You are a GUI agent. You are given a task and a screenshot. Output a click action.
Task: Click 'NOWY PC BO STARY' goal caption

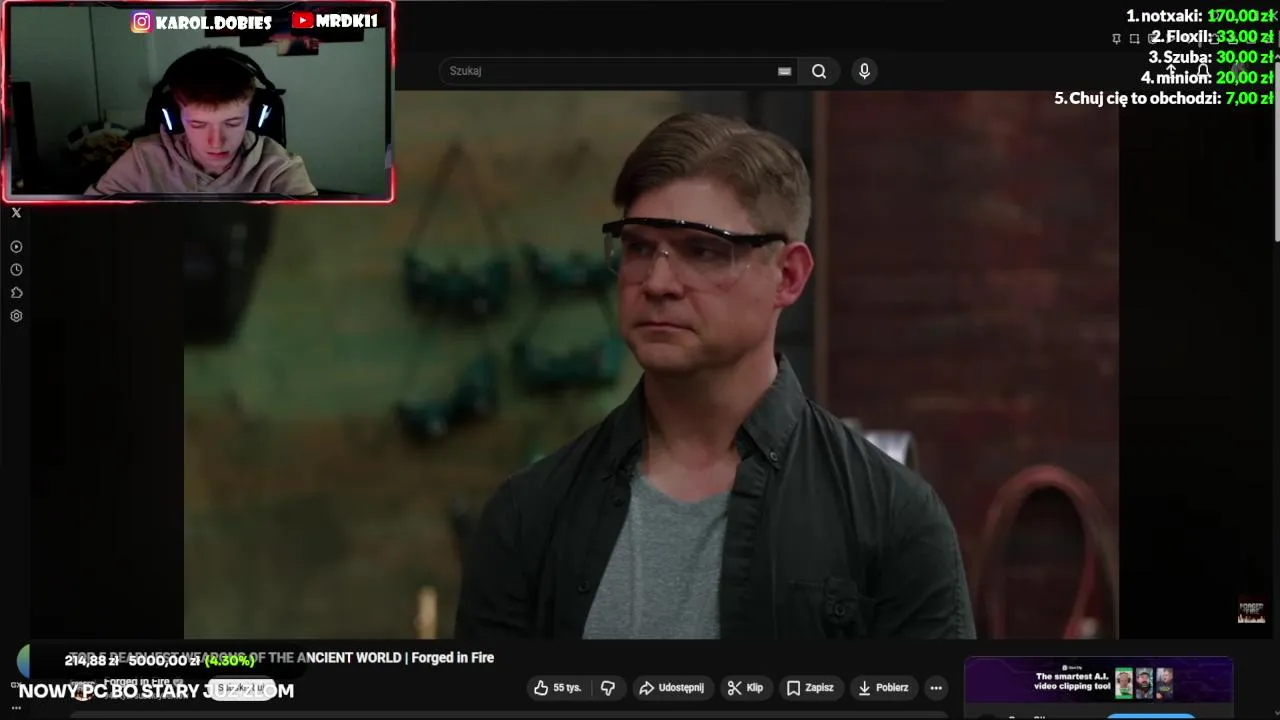point(156,691)
